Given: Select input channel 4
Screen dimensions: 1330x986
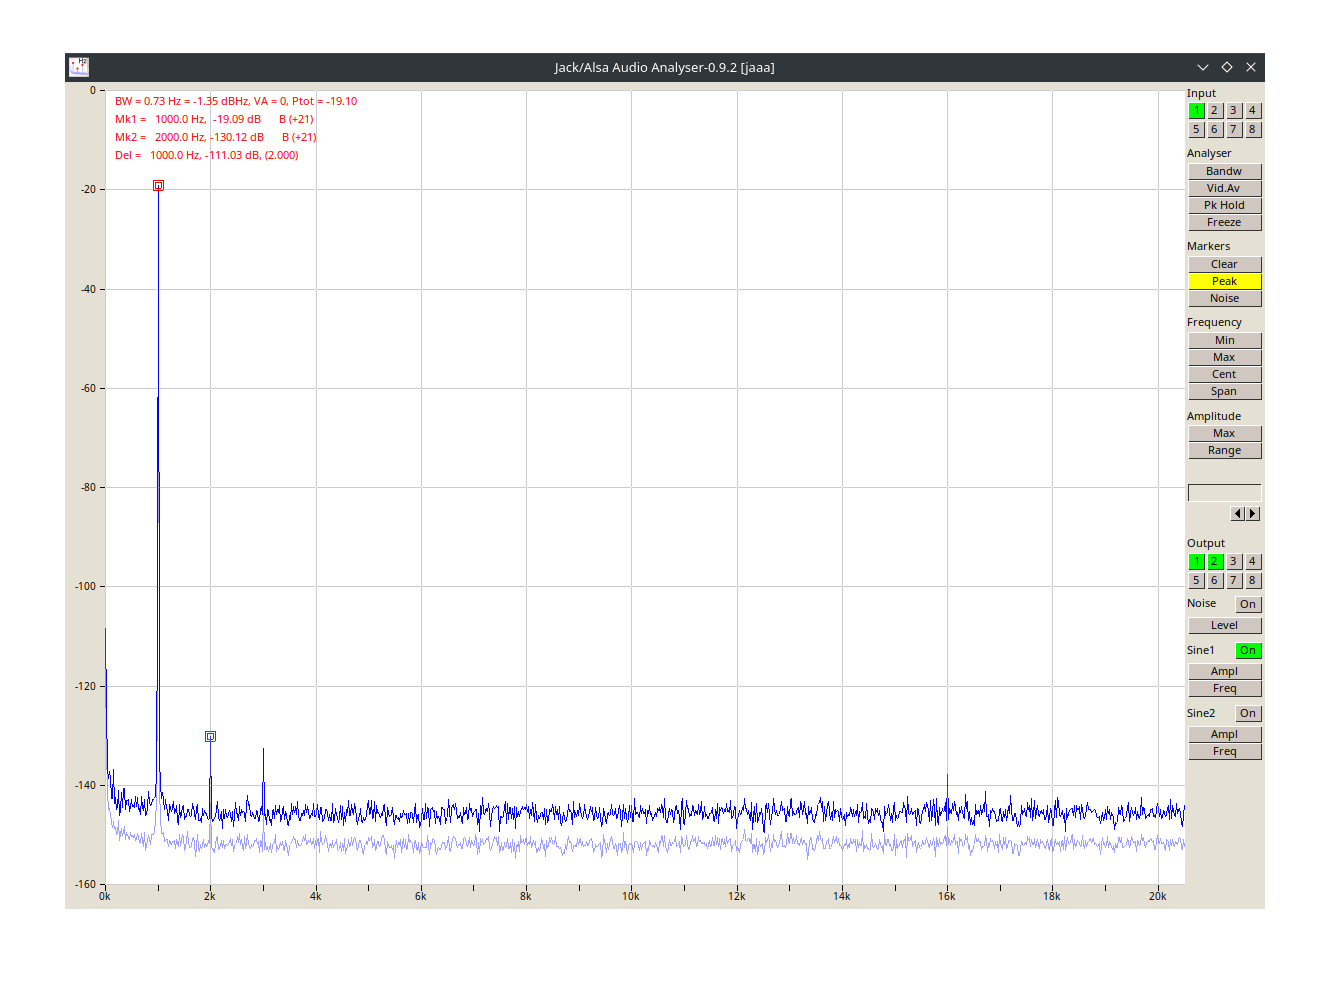Looking at the screenshot, I should click(1252, 111).
